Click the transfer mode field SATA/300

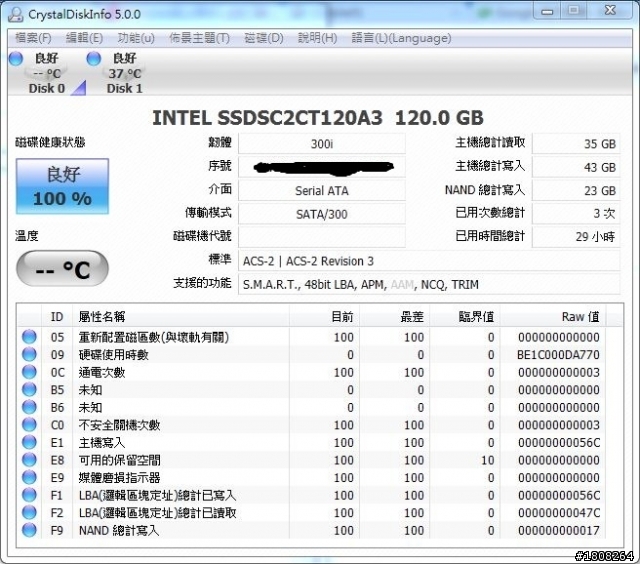[322, 214]
